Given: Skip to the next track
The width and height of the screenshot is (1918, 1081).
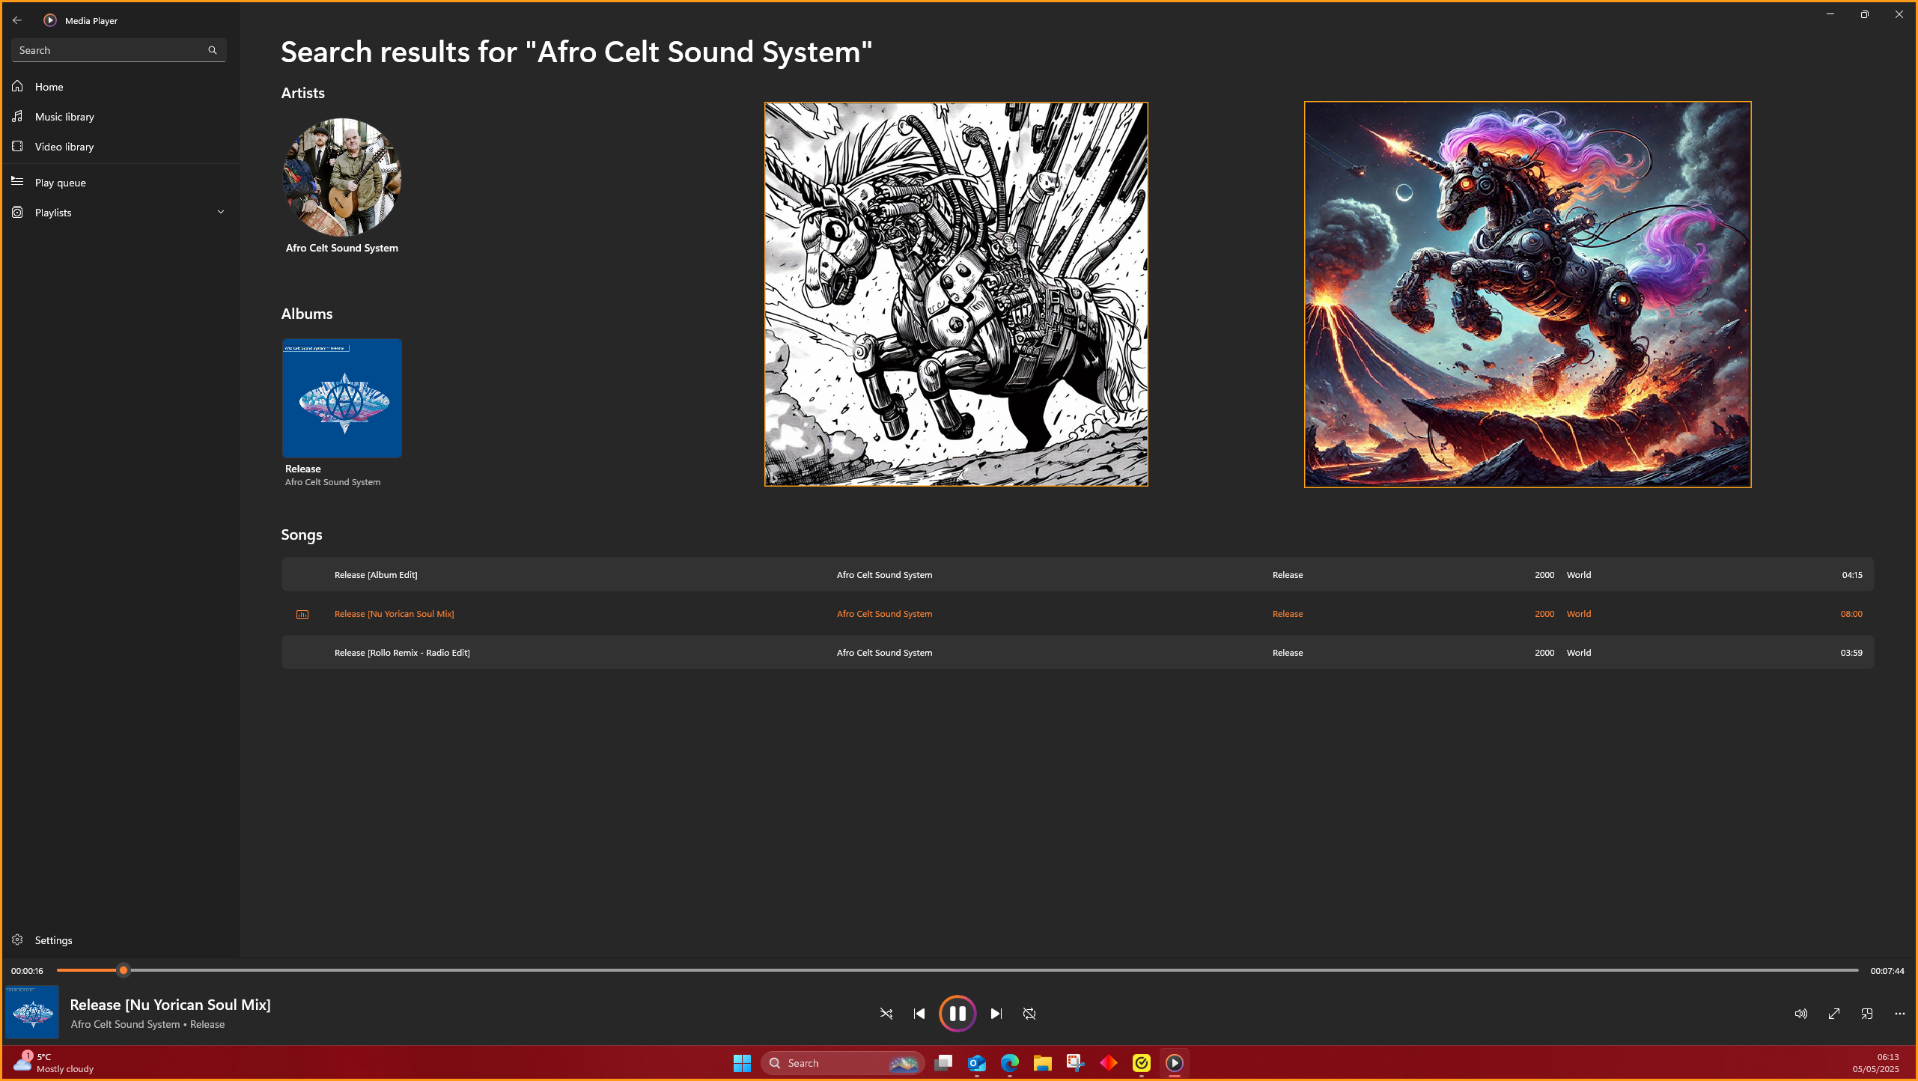Looking at the screenshot, I should pos(996,1013).
